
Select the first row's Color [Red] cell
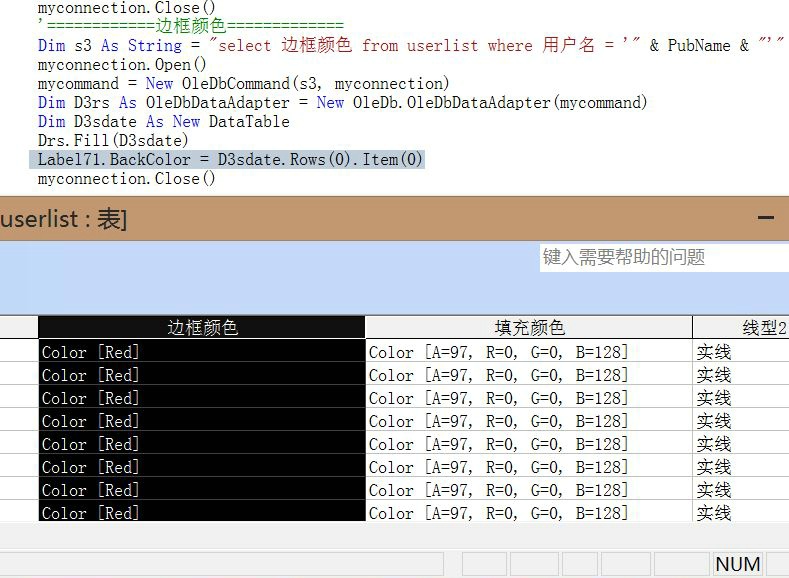click(x=202, y=351)
